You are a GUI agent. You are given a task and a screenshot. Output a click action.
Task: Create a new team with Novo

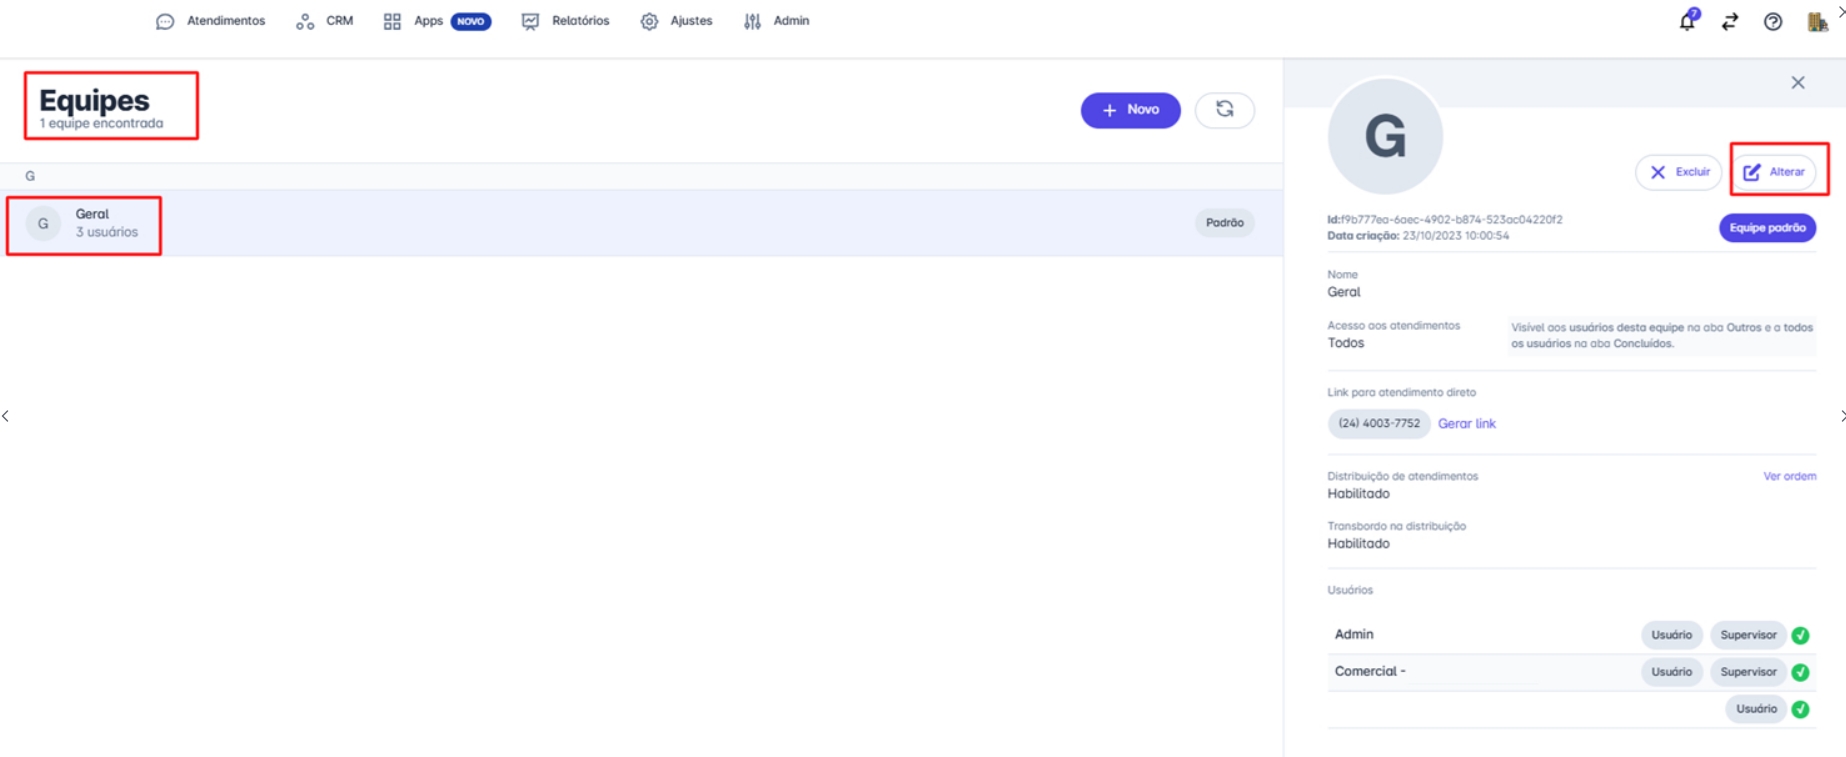point(1130,110)
